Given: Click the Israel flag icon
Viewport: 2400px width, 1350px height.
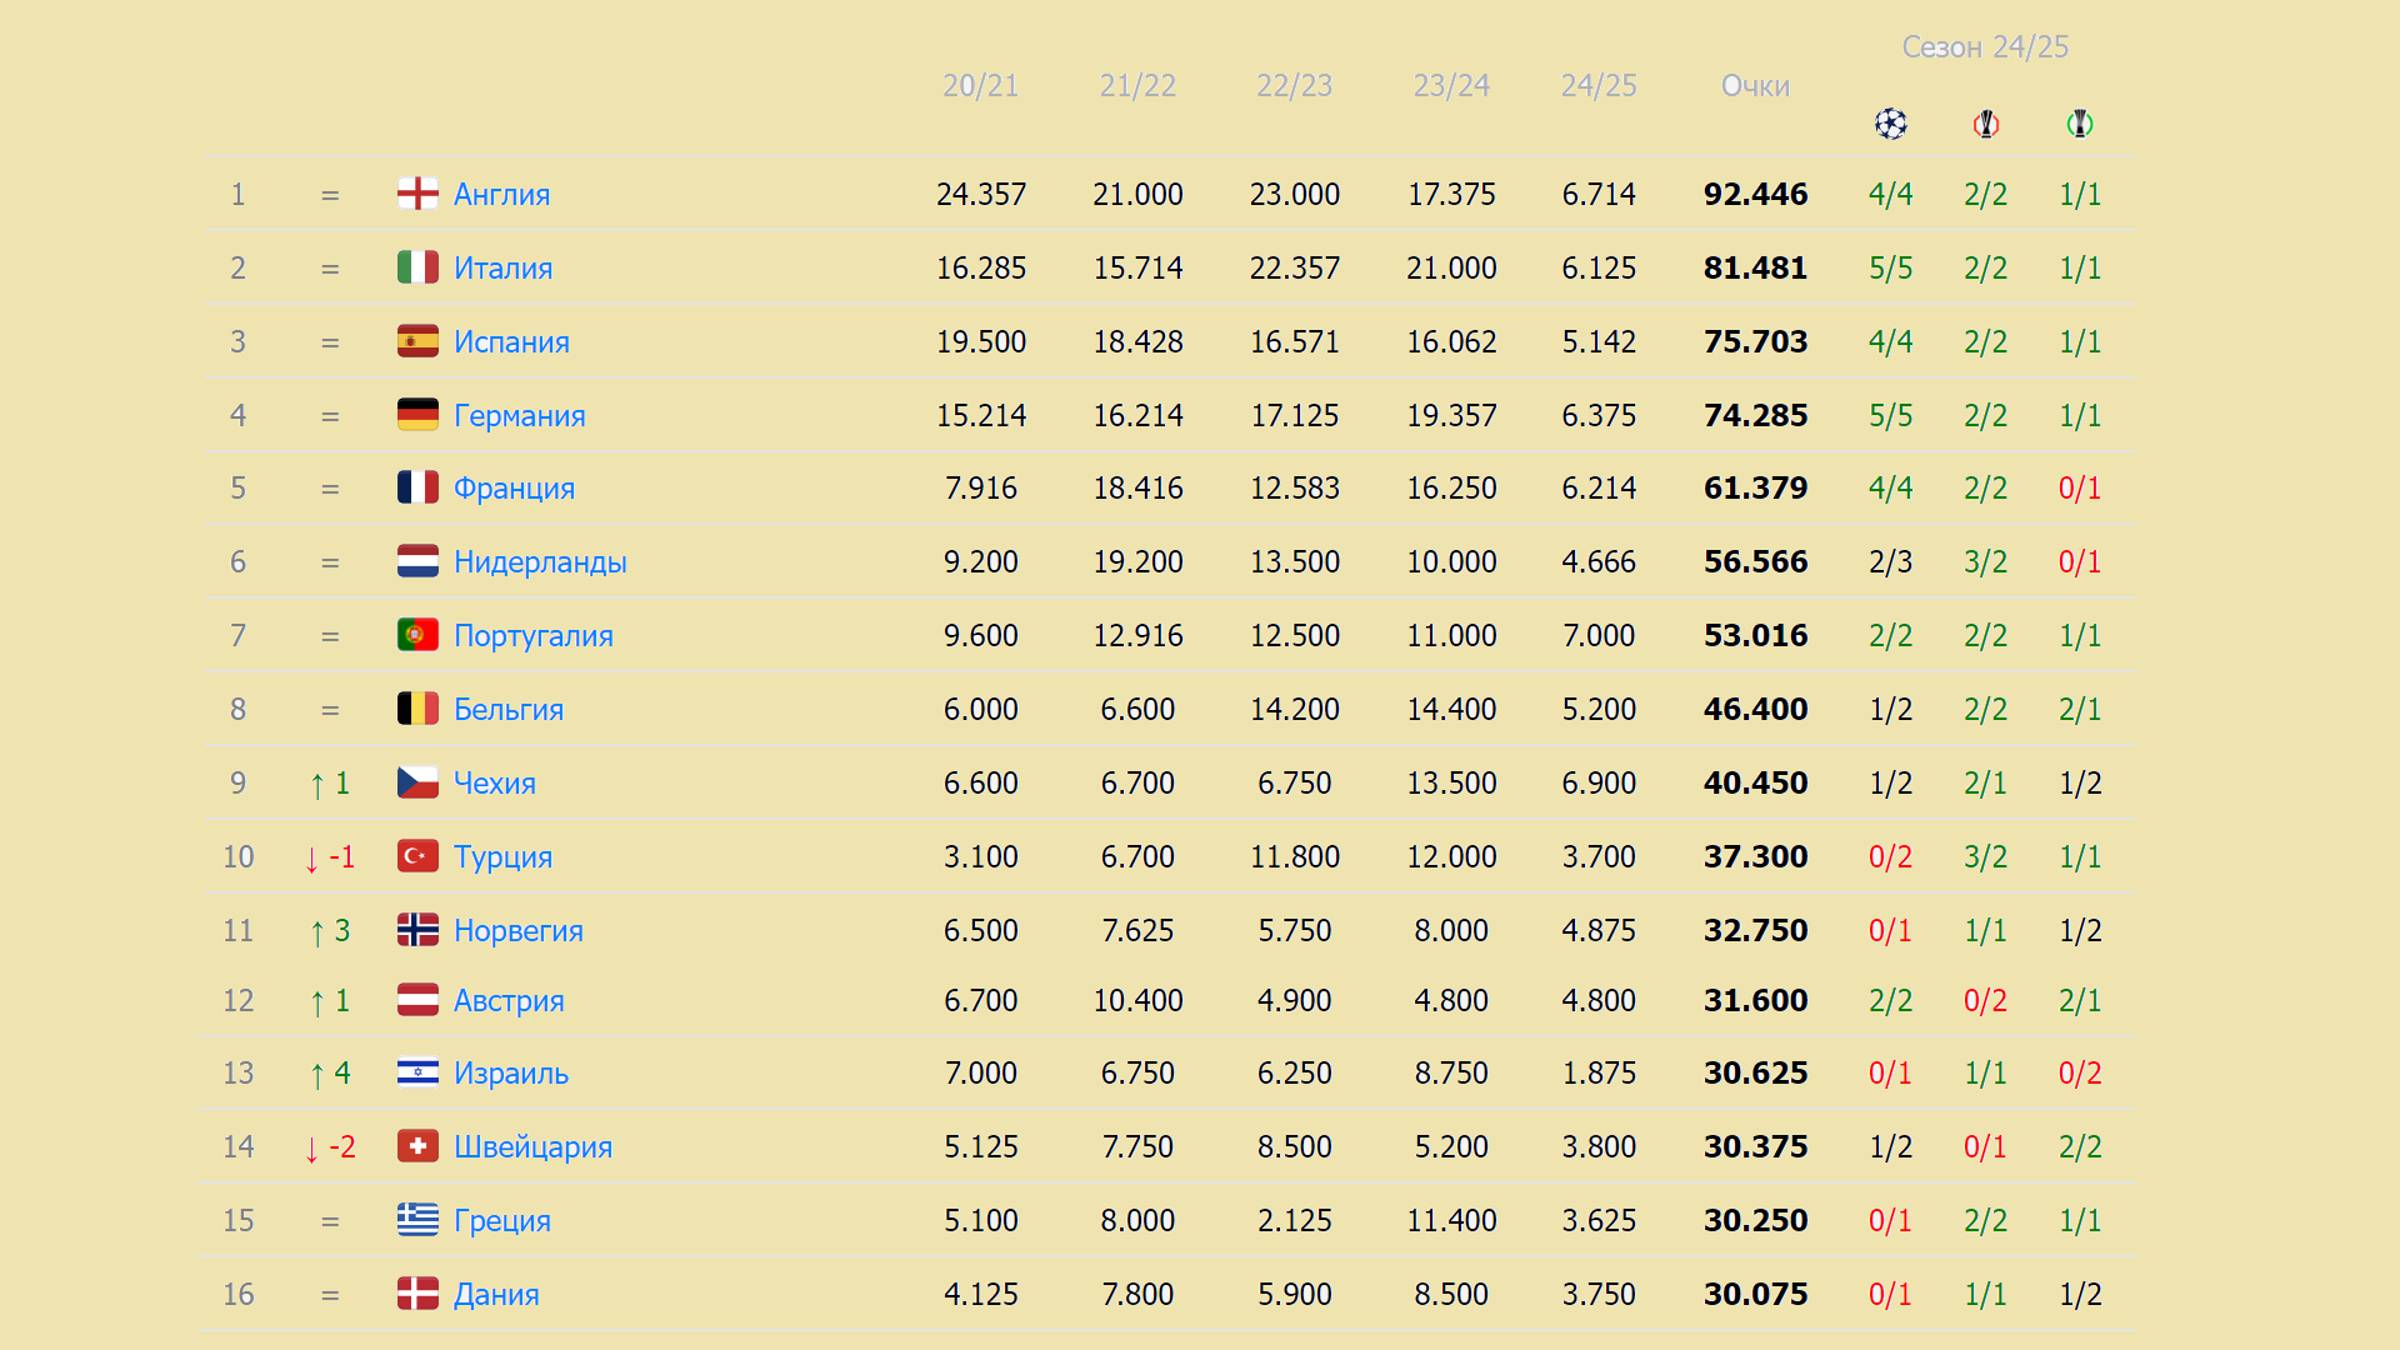Looking at the screenshot, I should pyautogui.click(x=417, y=1073).
